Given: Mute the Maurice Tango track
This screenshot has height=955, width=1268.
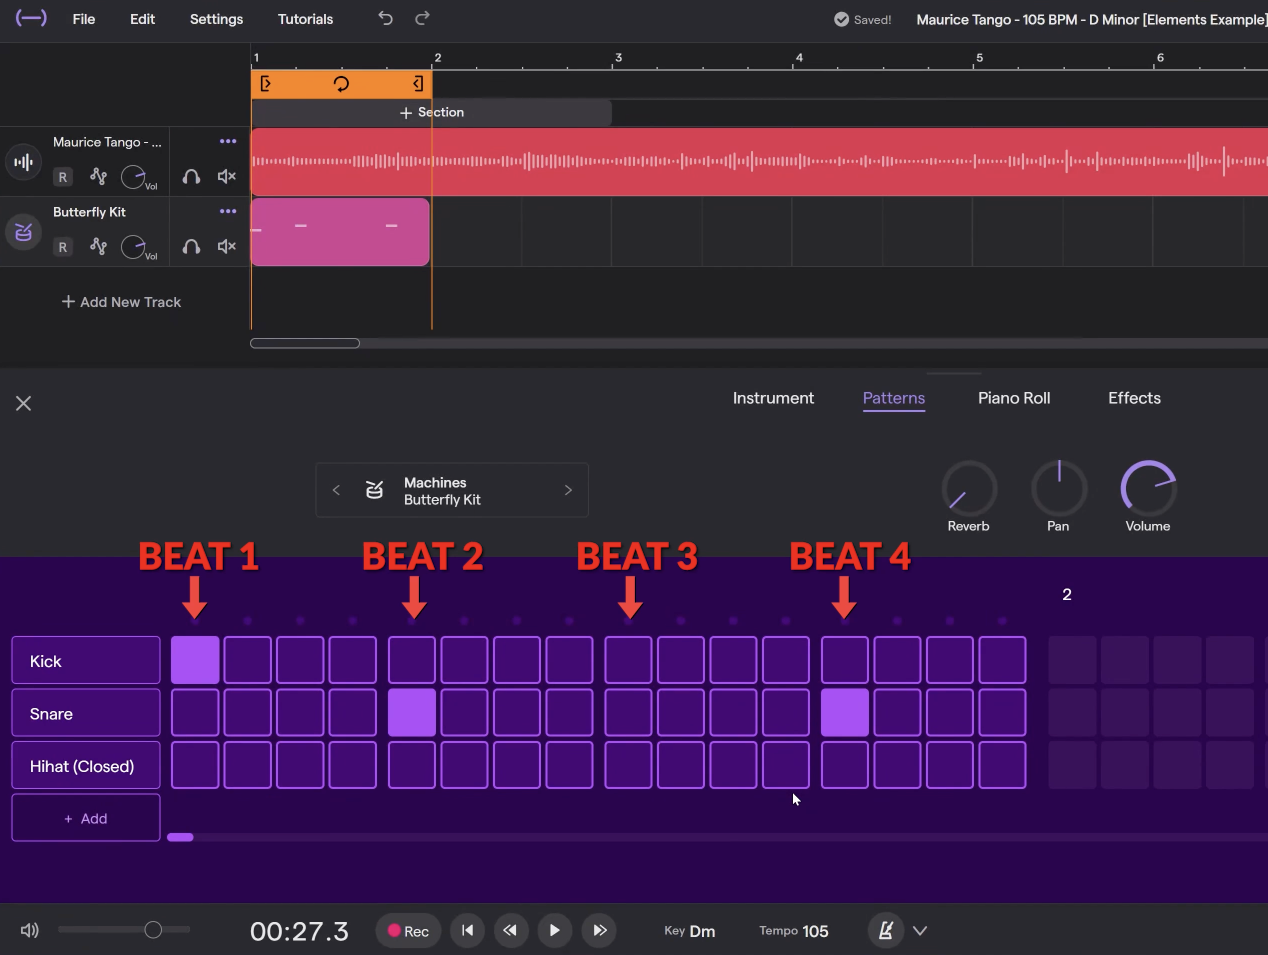Looking at the screenshot, I should [227, 177].
